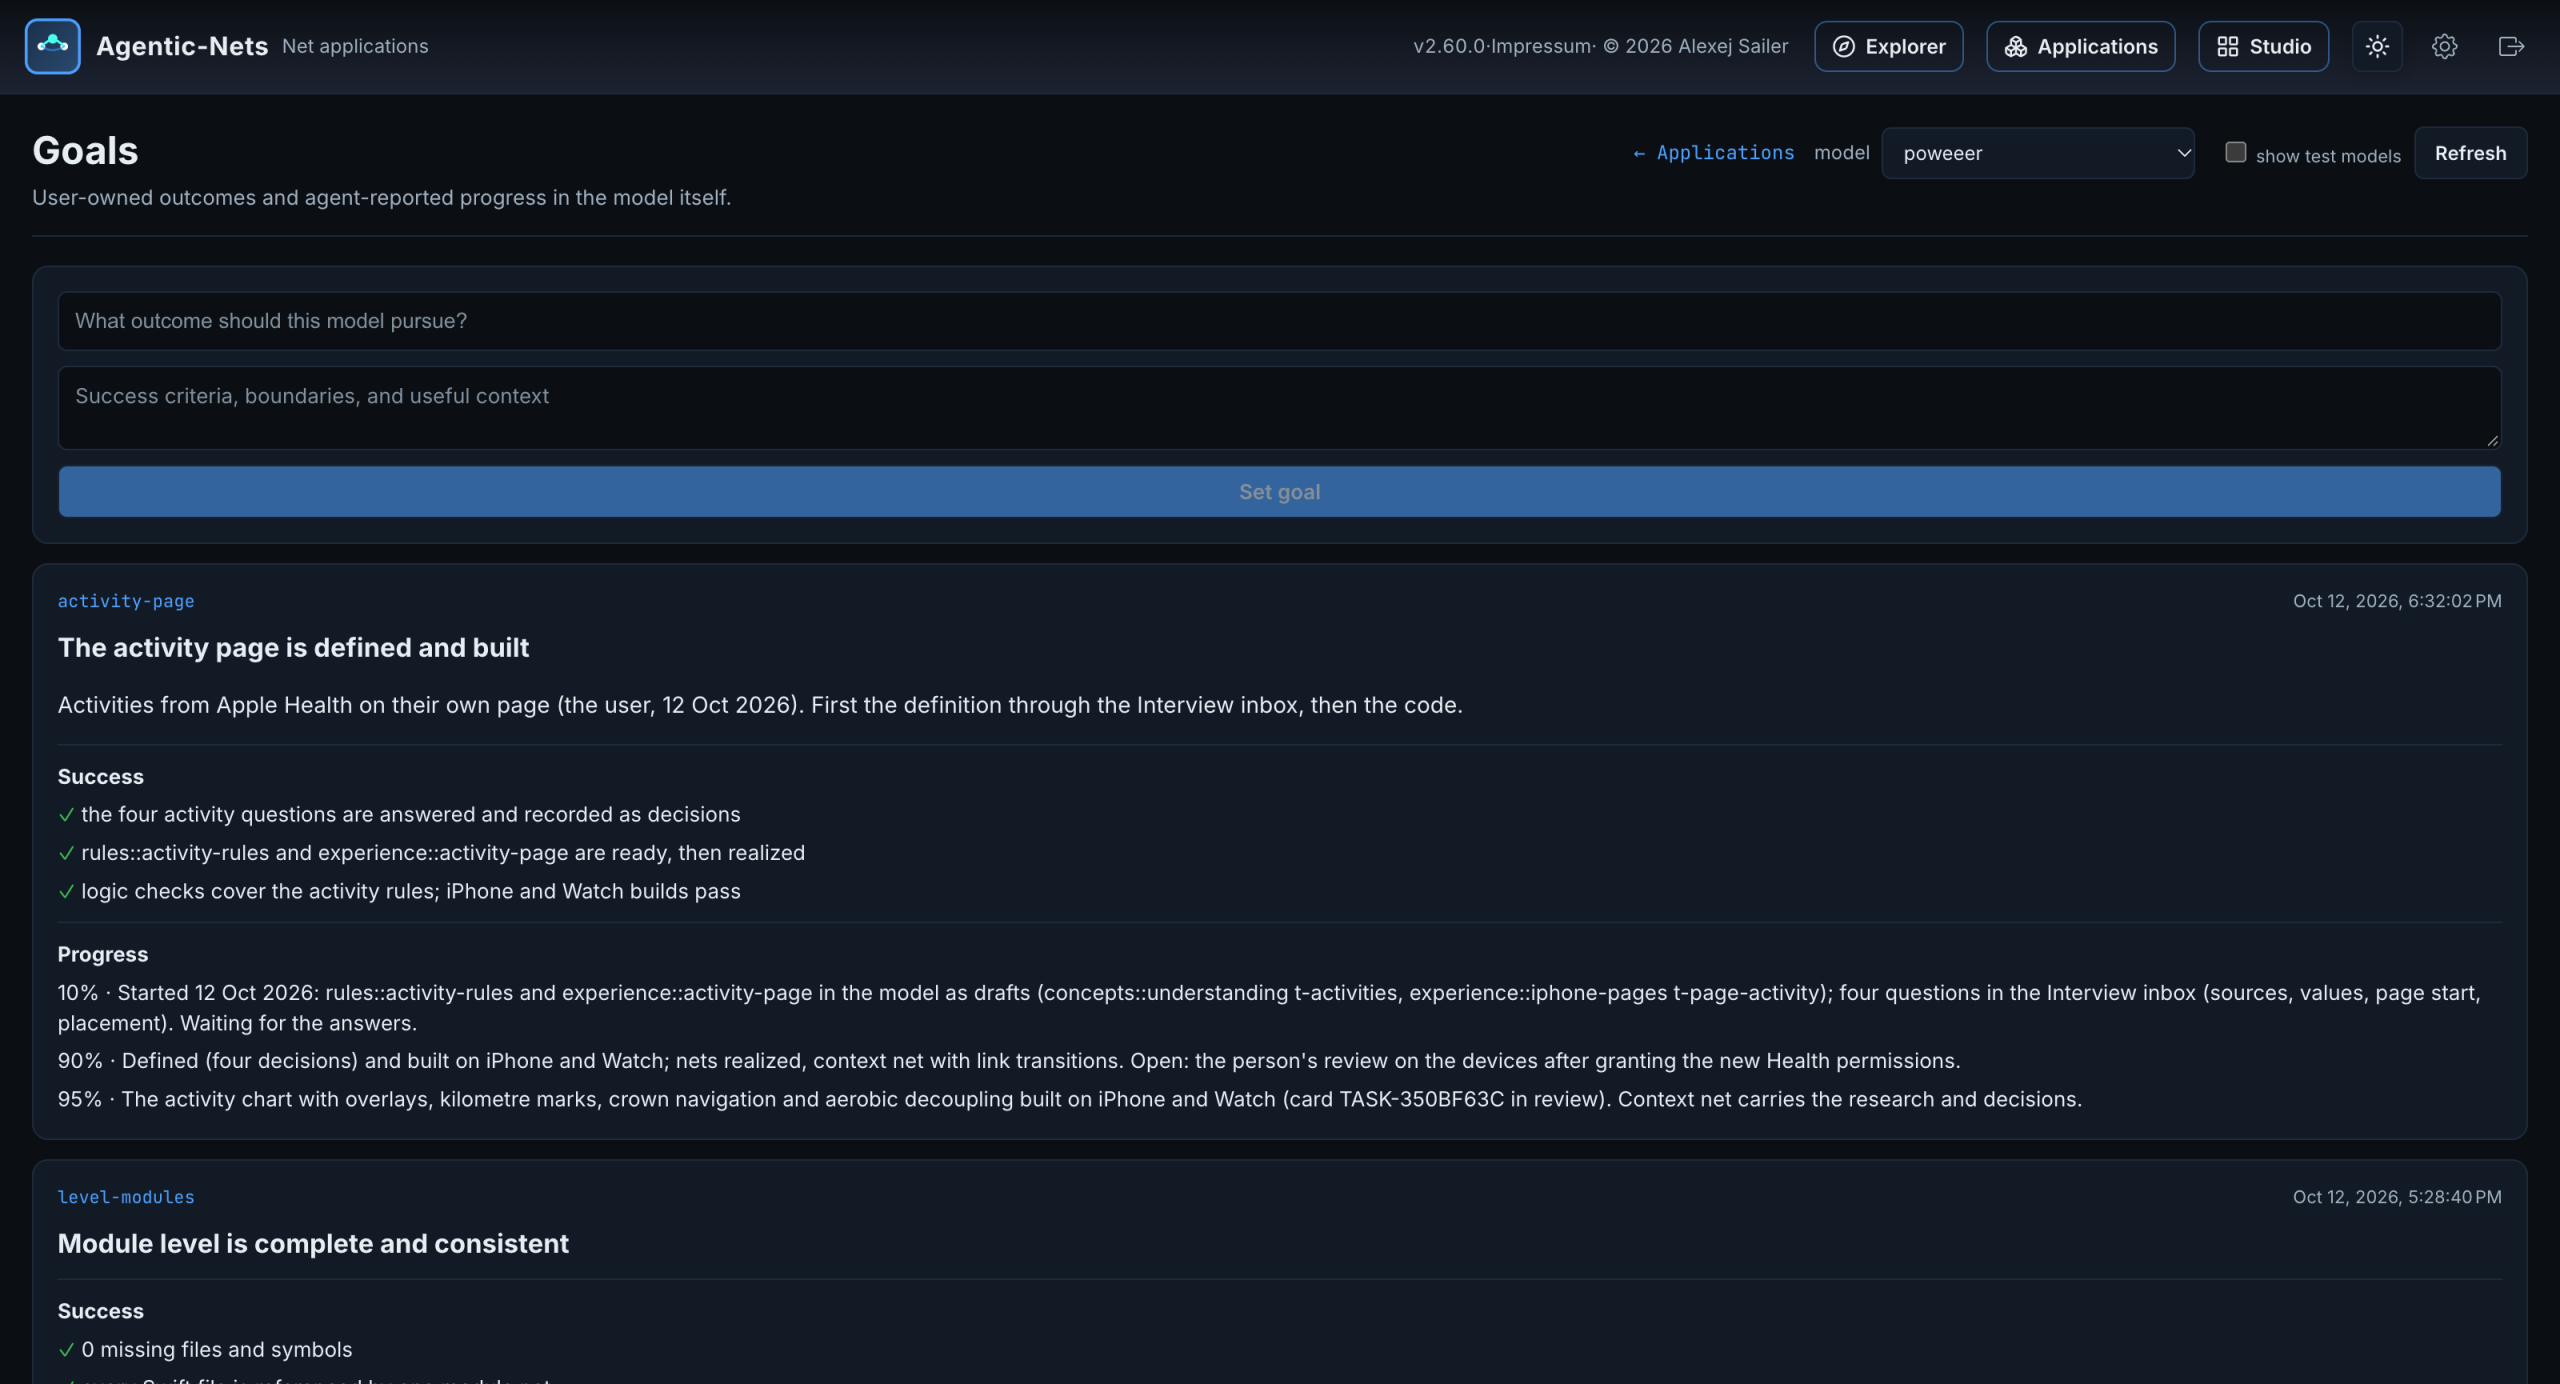Focus the Success criteria textarea
Screen dimensions: 2560x1384
[1279, 408]
